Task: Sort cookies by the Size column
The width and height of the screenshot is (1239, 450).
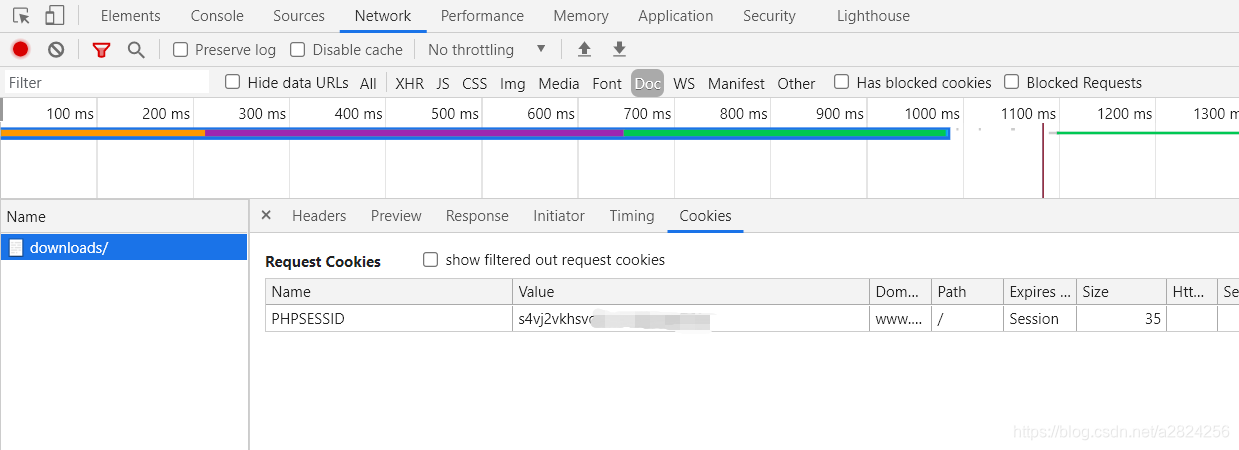Action: [1121, 291]
